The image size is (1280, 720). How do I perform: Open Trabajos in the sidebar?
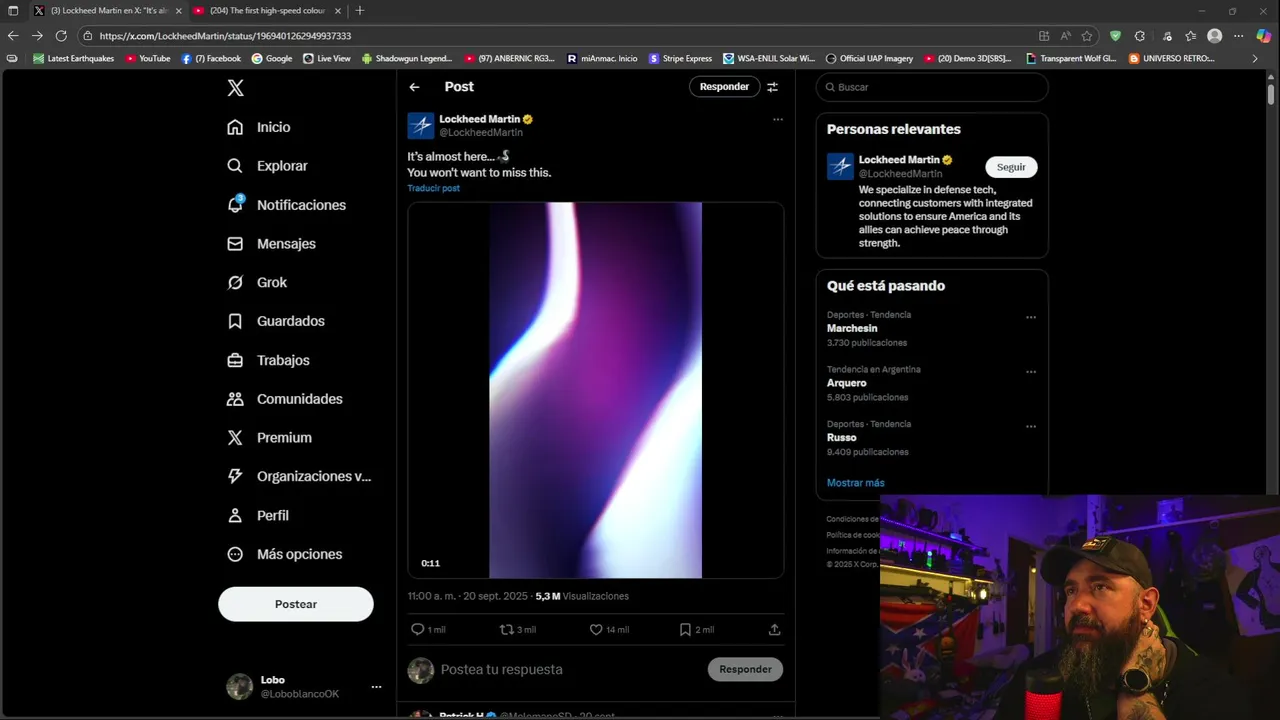(268, 360)
